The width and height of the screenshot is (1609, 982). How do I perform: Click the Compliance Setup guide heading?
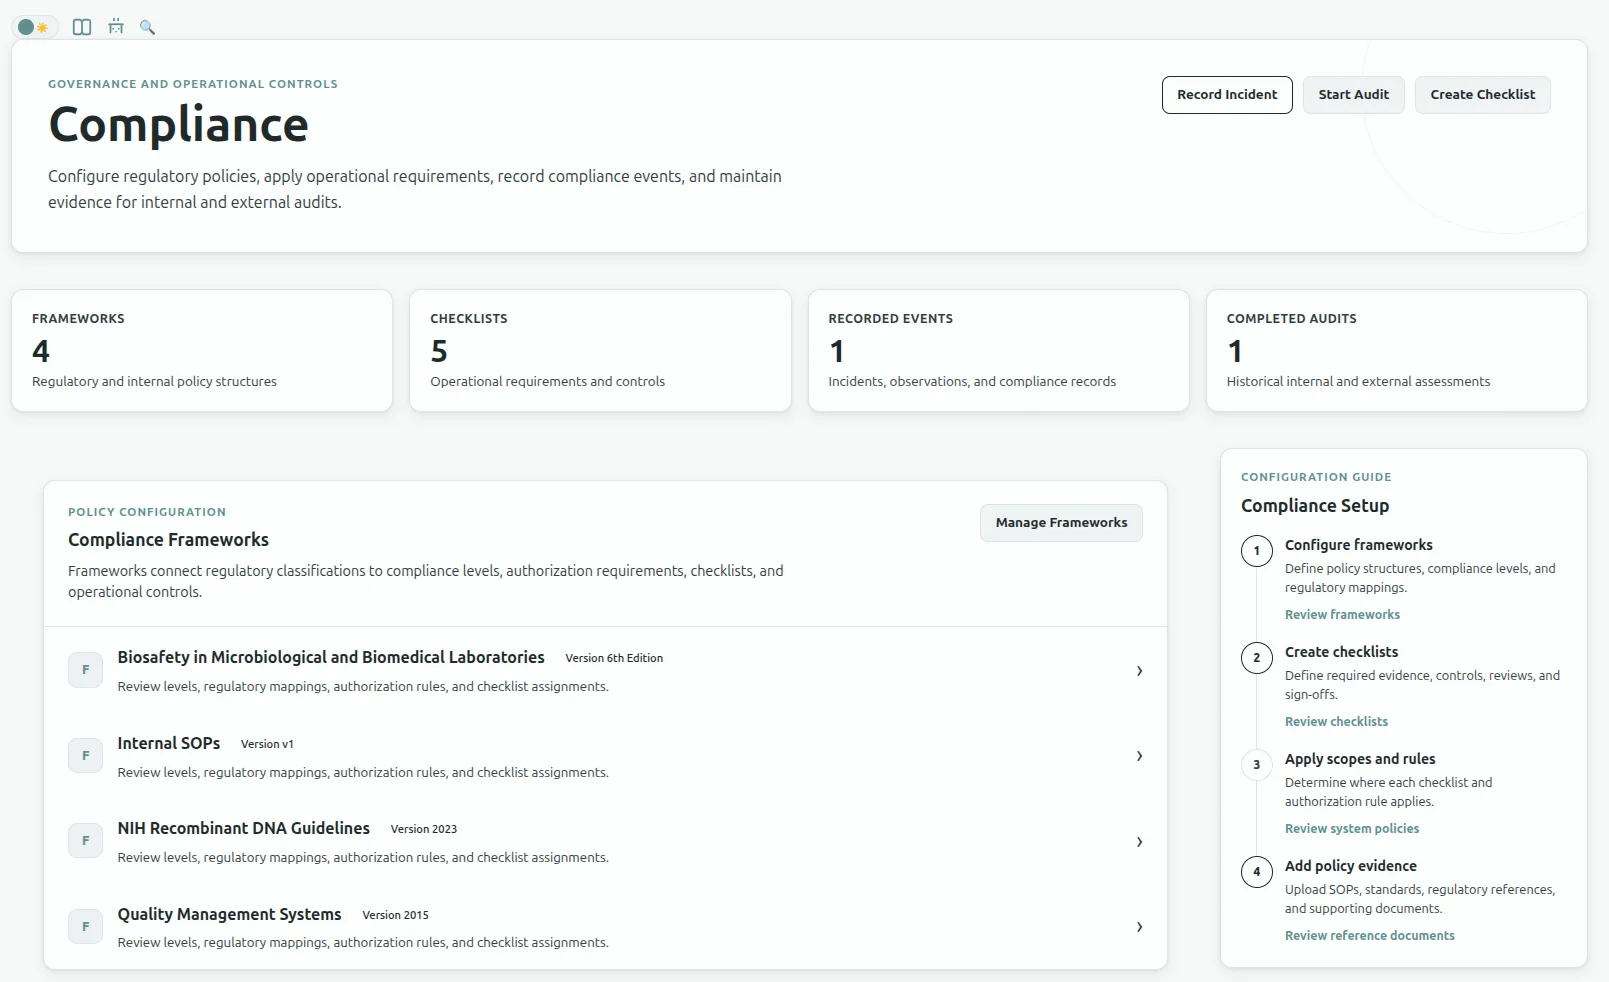coord(1315,506)
